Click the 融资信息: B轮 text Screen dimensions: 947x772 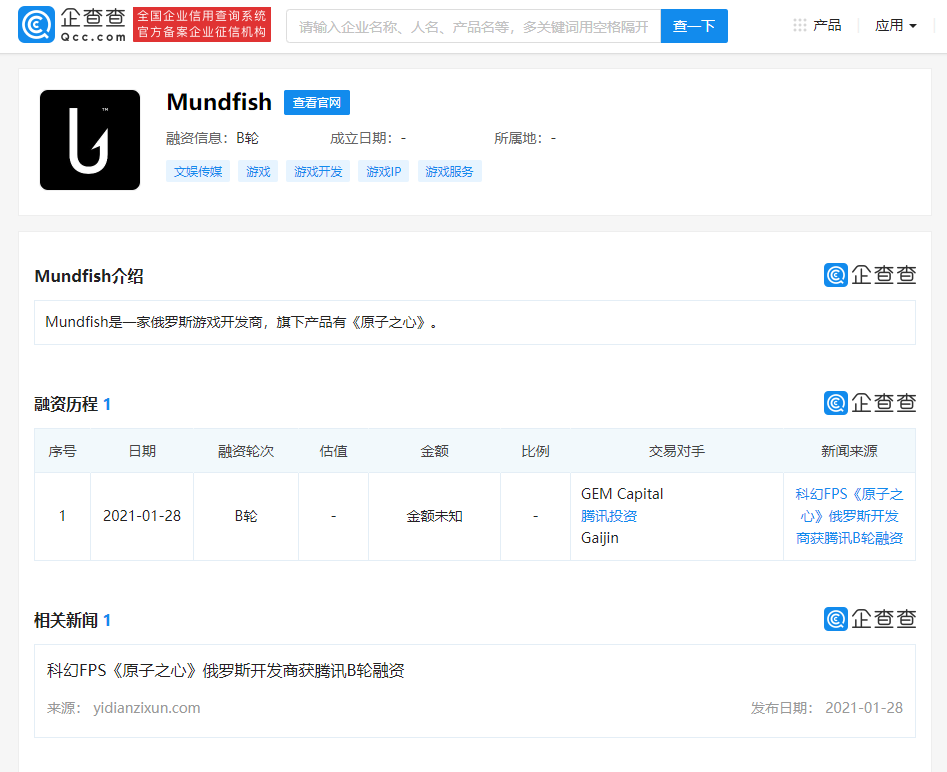click(x=213, y=138)
